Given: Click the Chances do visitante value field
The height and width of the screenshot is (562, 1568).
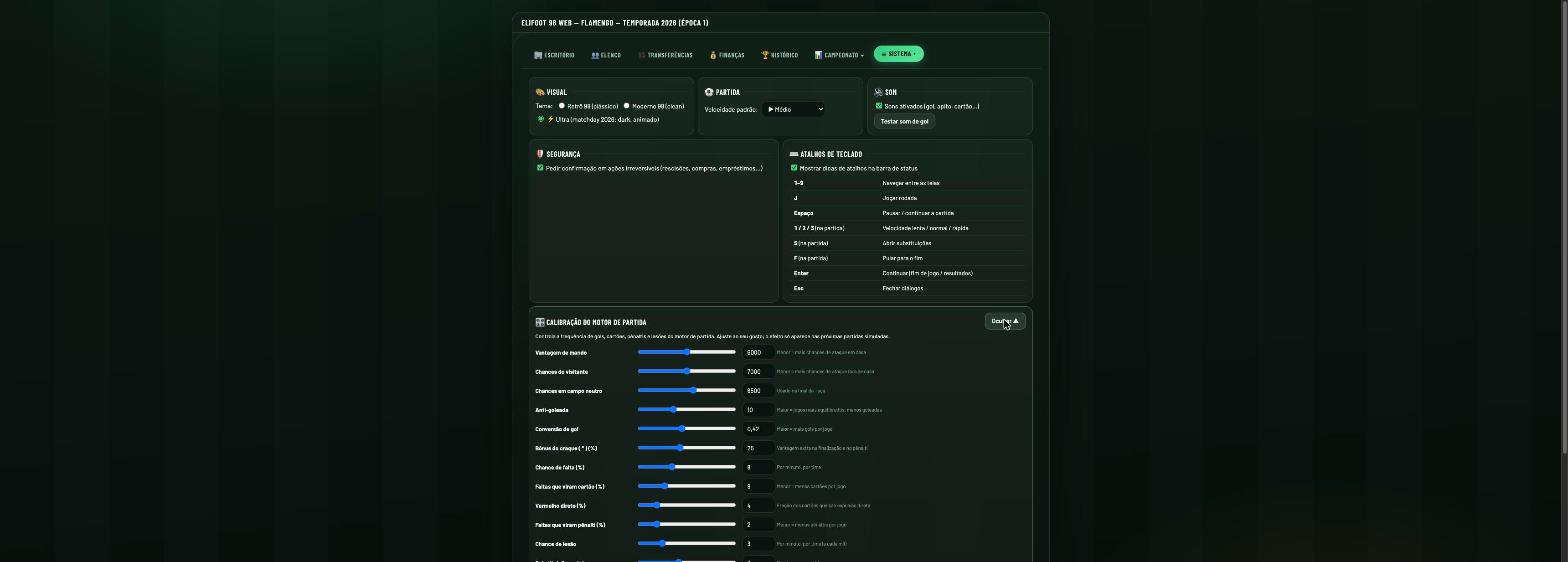Looking at the screenshot, I should coord(758,371).
